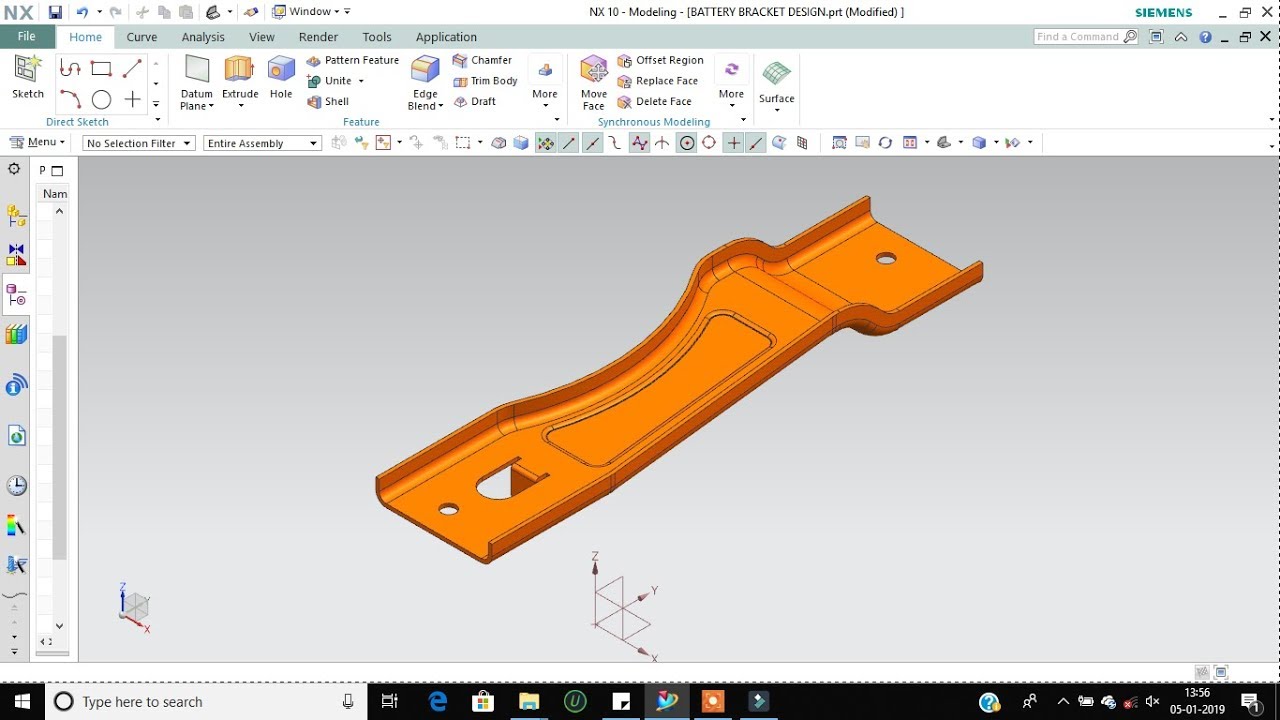Viewport: 1280px width, 720px height.
Task: Open the History clock sidebar icon
Action: coord(16,486)
